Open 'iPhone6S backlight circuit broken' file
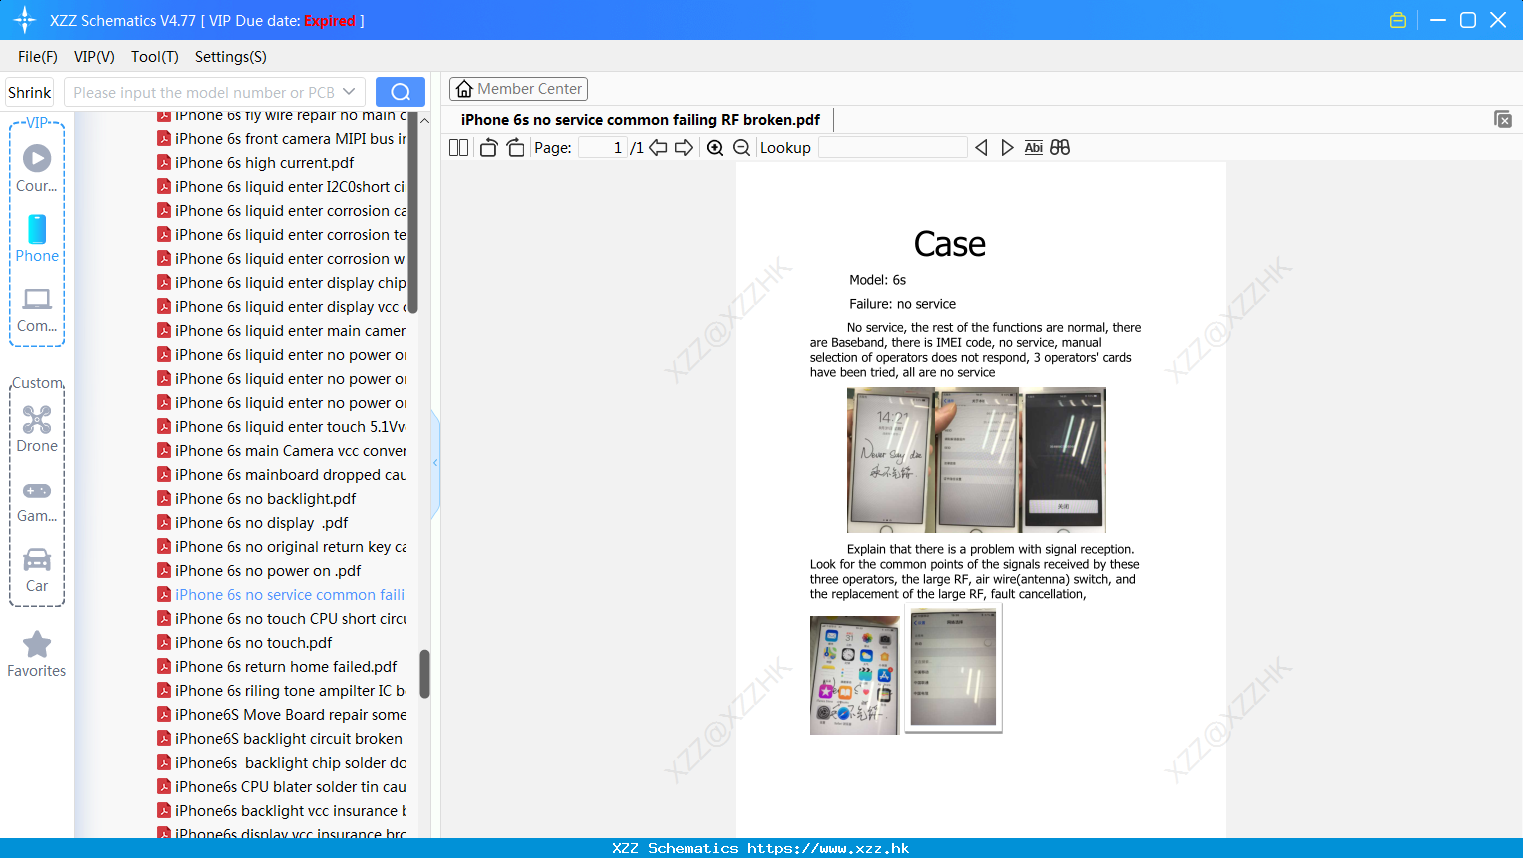This screenshot has width=1523, height=858. tap(282, 739)
